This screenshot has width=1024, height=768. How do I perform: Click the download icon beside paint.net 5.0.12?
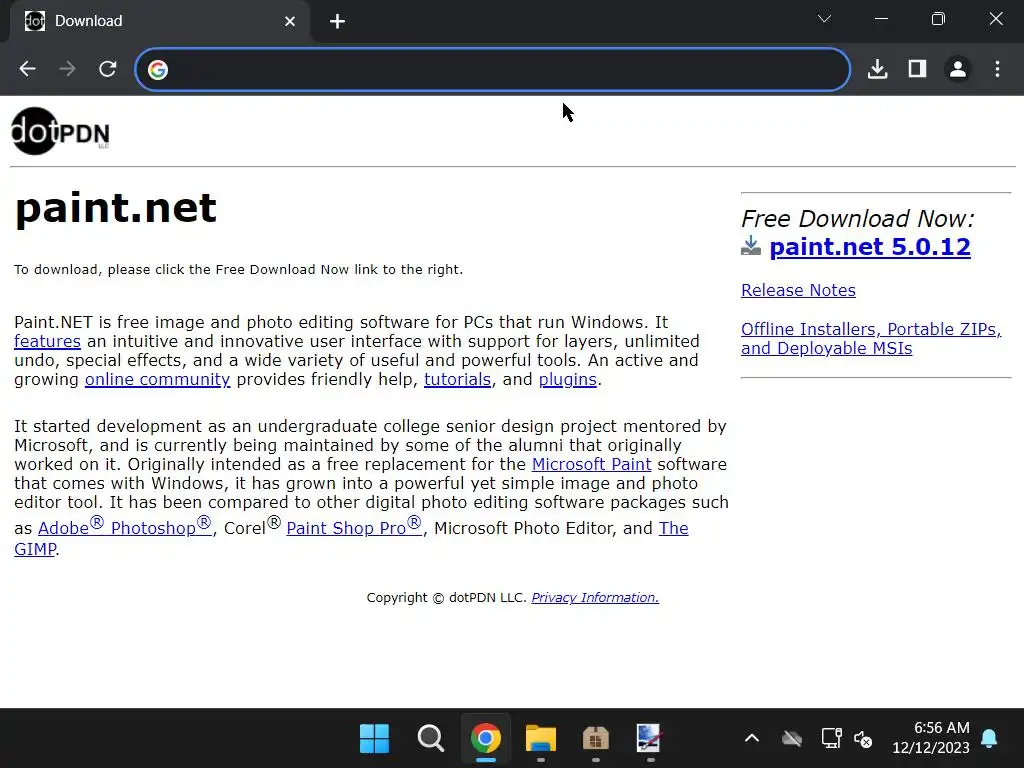tap(751, 246)
